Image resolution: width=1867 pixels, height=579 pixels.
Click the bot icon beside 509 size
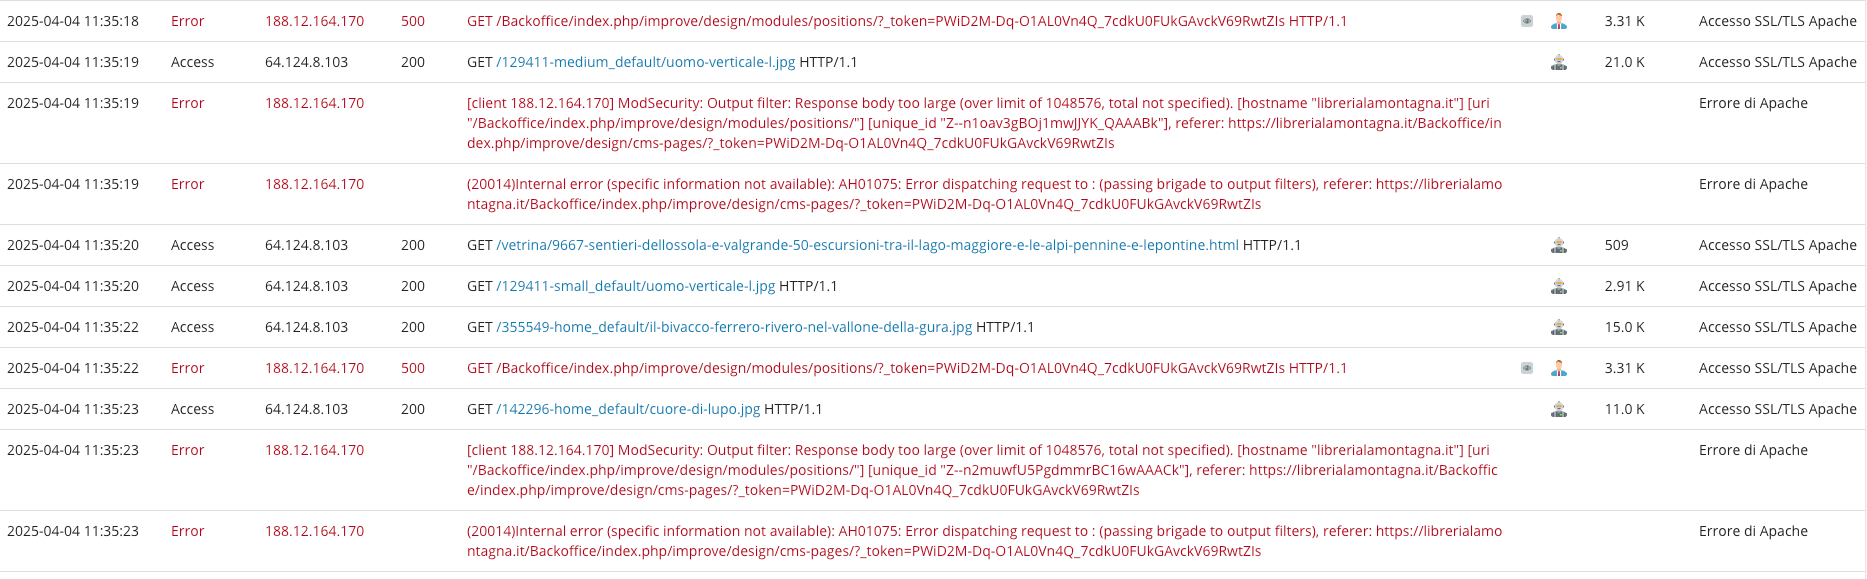coord(1559,245)
